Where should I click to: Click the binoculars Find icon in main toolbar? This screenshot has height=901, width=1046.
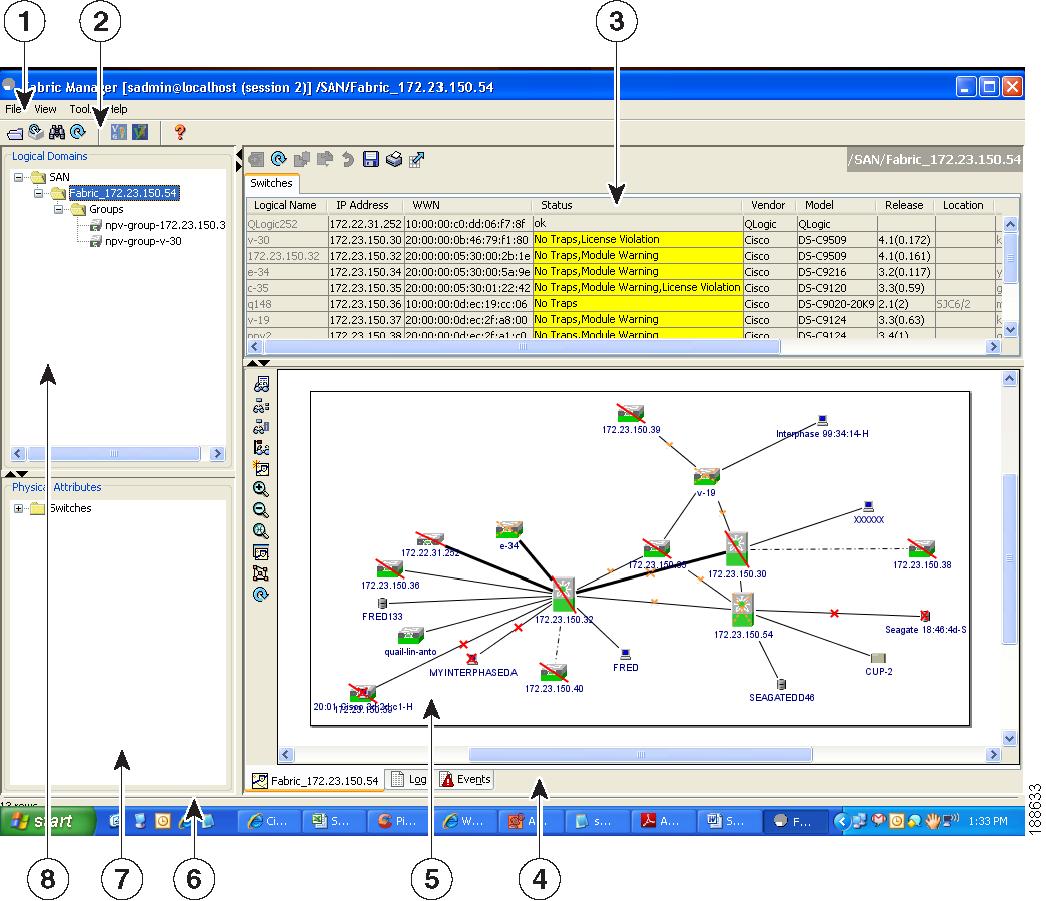point(57,132)
